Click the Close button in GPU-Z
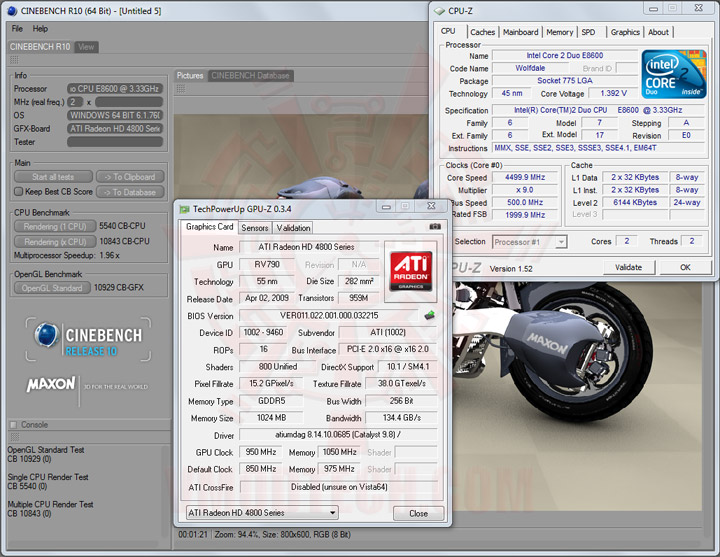 tap(418, 513)
